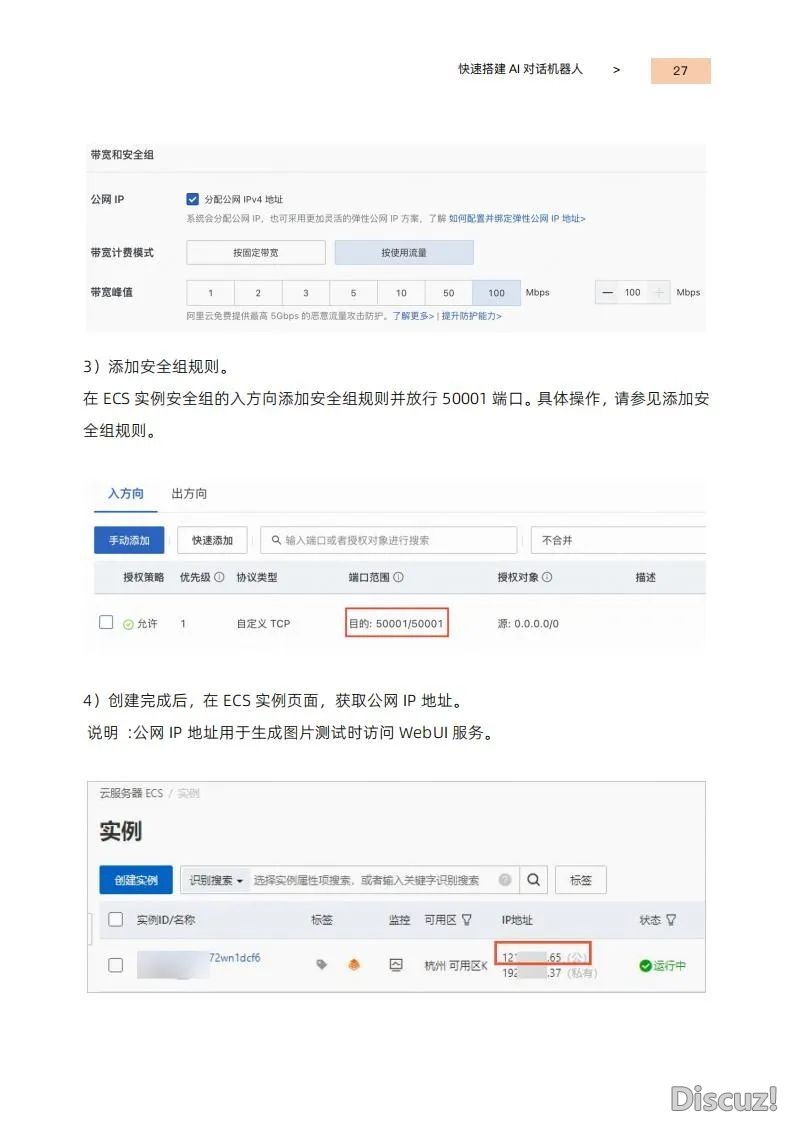
Task: Click info icon next to 端口范围
Action: 398,578
